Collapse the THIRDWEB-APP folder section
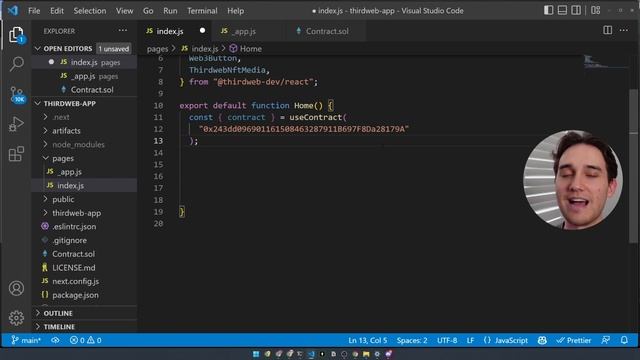 [38, 103]
